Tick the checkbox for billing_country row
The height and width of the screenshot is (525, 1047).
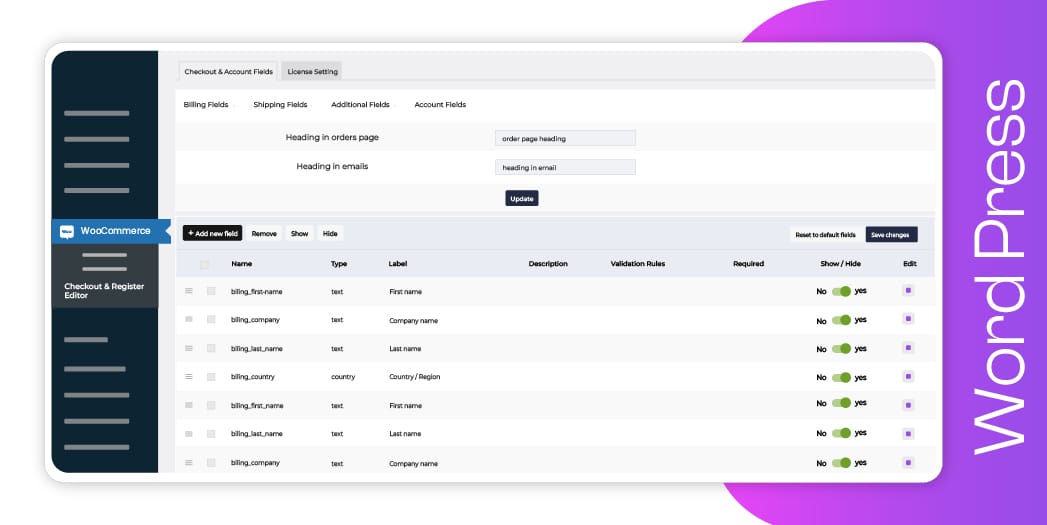pyautogui.click(x=211, y=377)
